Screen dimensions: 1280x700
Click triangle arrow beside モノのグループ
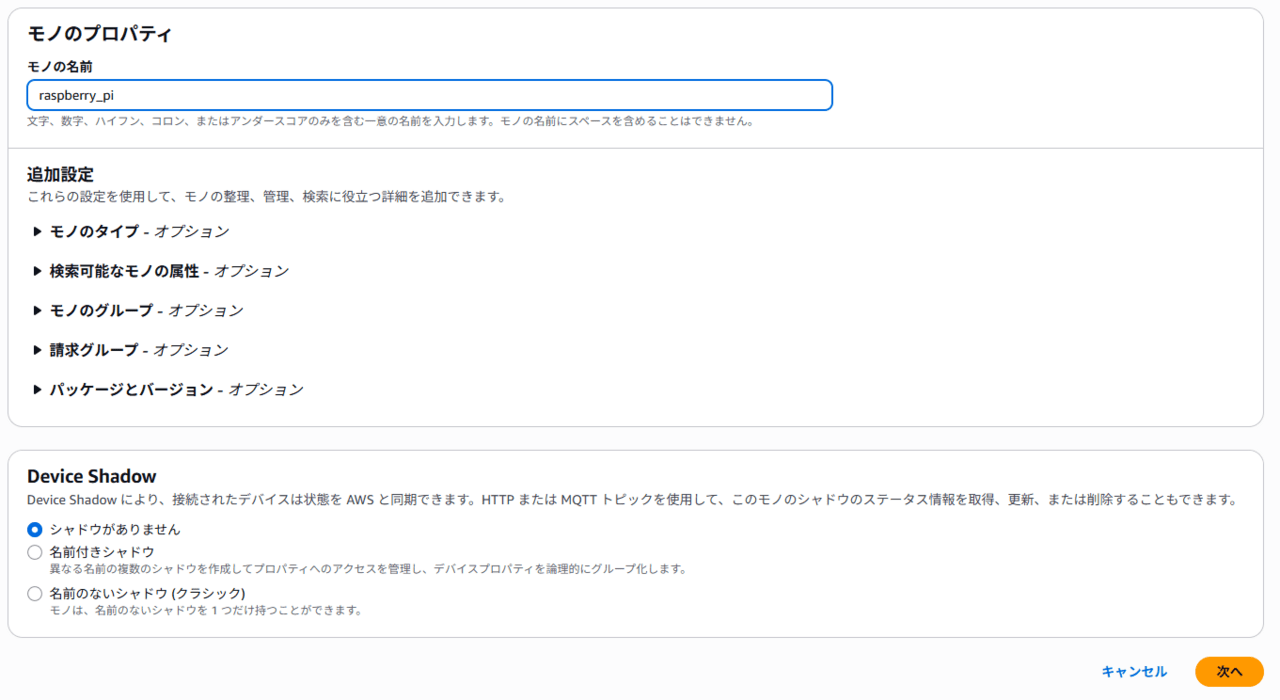[x=37, y=311]
